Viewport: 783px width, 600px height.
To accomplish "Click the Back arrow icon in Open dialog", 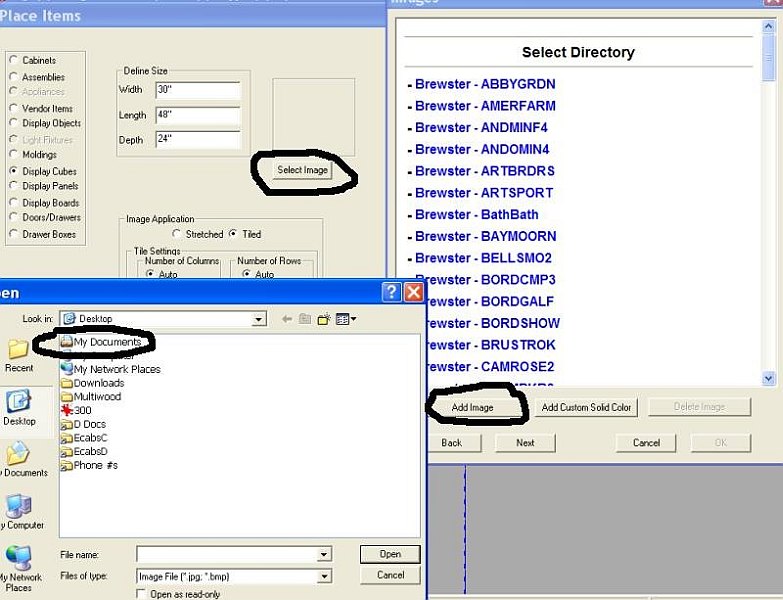I will coord(287,319).
